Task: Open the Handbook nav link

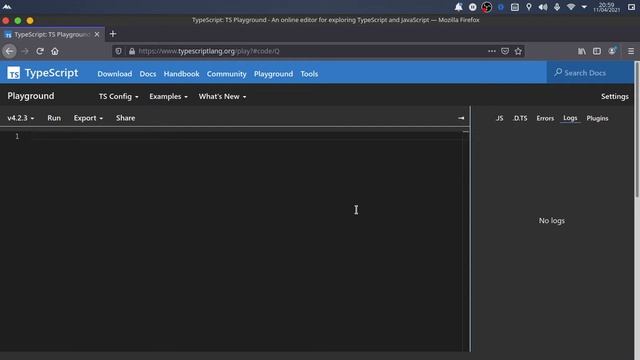Action: pyautogui.click(x=182, y=74)
